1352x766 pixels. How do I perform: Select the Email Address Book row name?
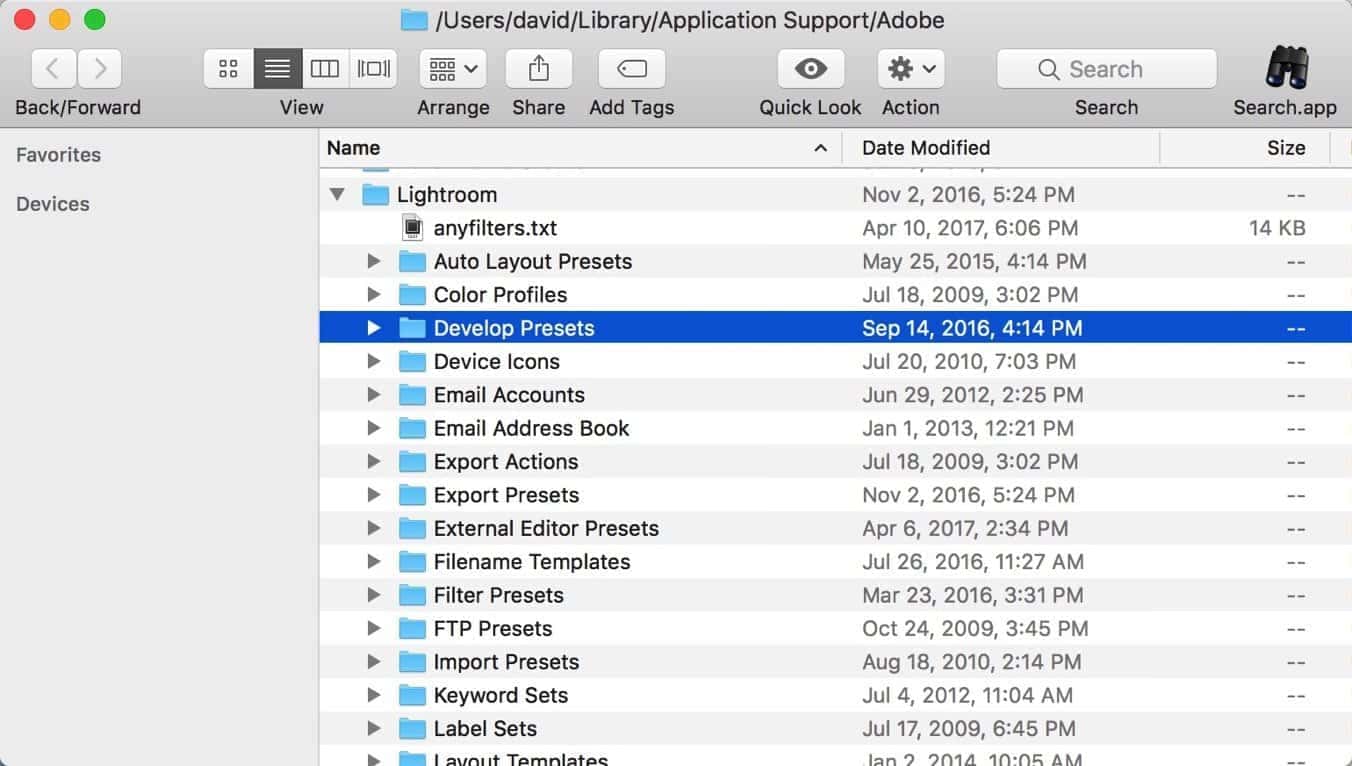[x=531, y=428]
